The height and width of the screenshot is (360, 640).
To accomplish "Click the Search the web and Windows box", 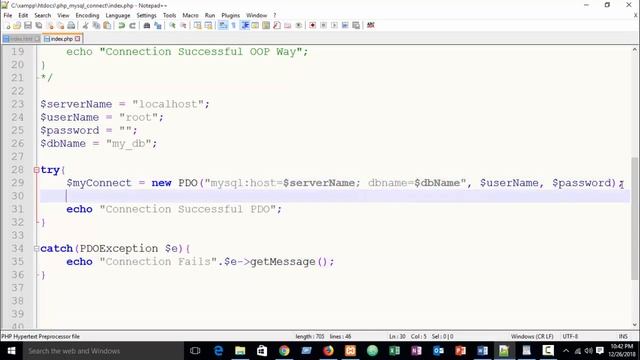I will 102,351.
